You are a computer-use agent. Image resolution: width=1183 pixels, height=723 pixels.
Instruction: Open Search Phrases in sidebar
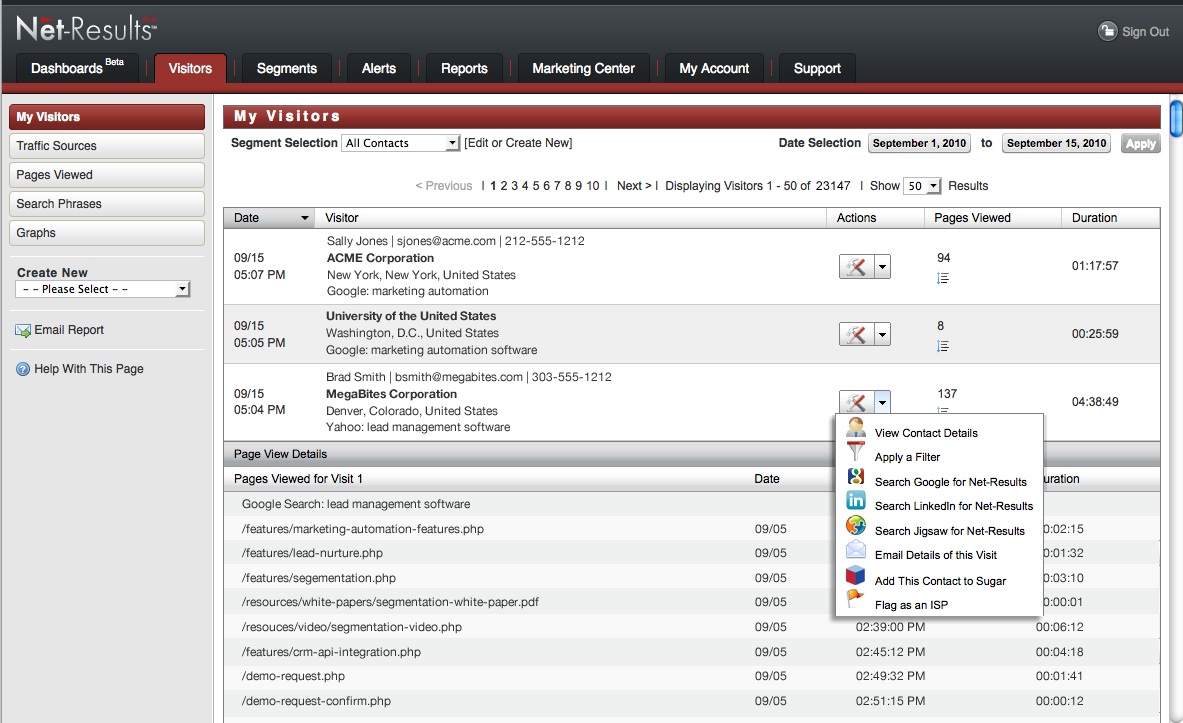(x=106, y=204)
